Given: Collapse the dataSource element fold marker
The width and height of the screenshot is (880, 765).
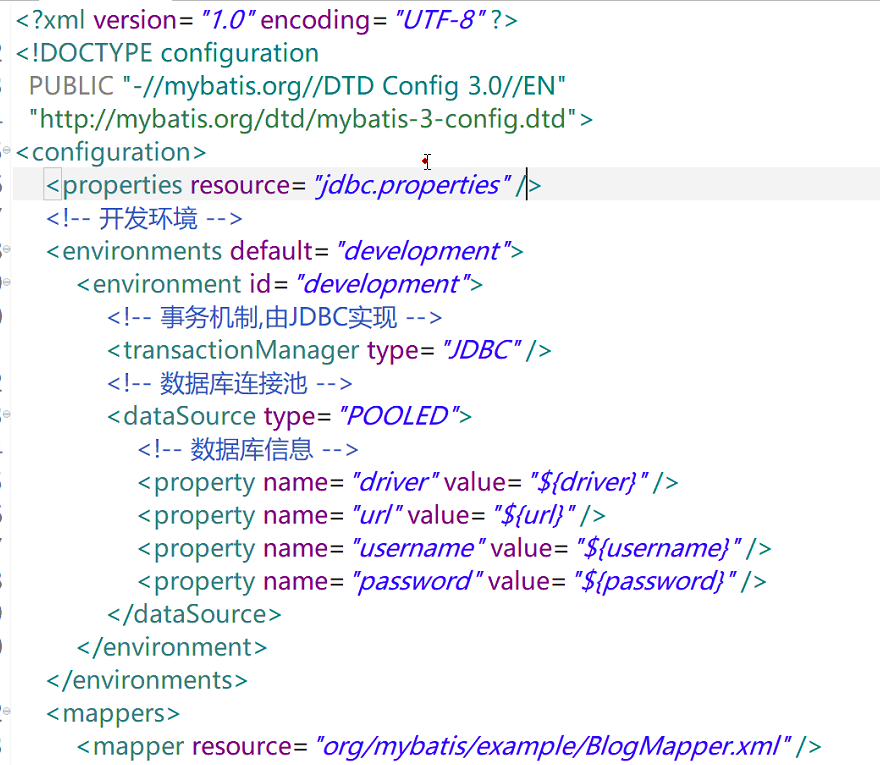Looking at the screenshot, I should click(x=6, y=414).
